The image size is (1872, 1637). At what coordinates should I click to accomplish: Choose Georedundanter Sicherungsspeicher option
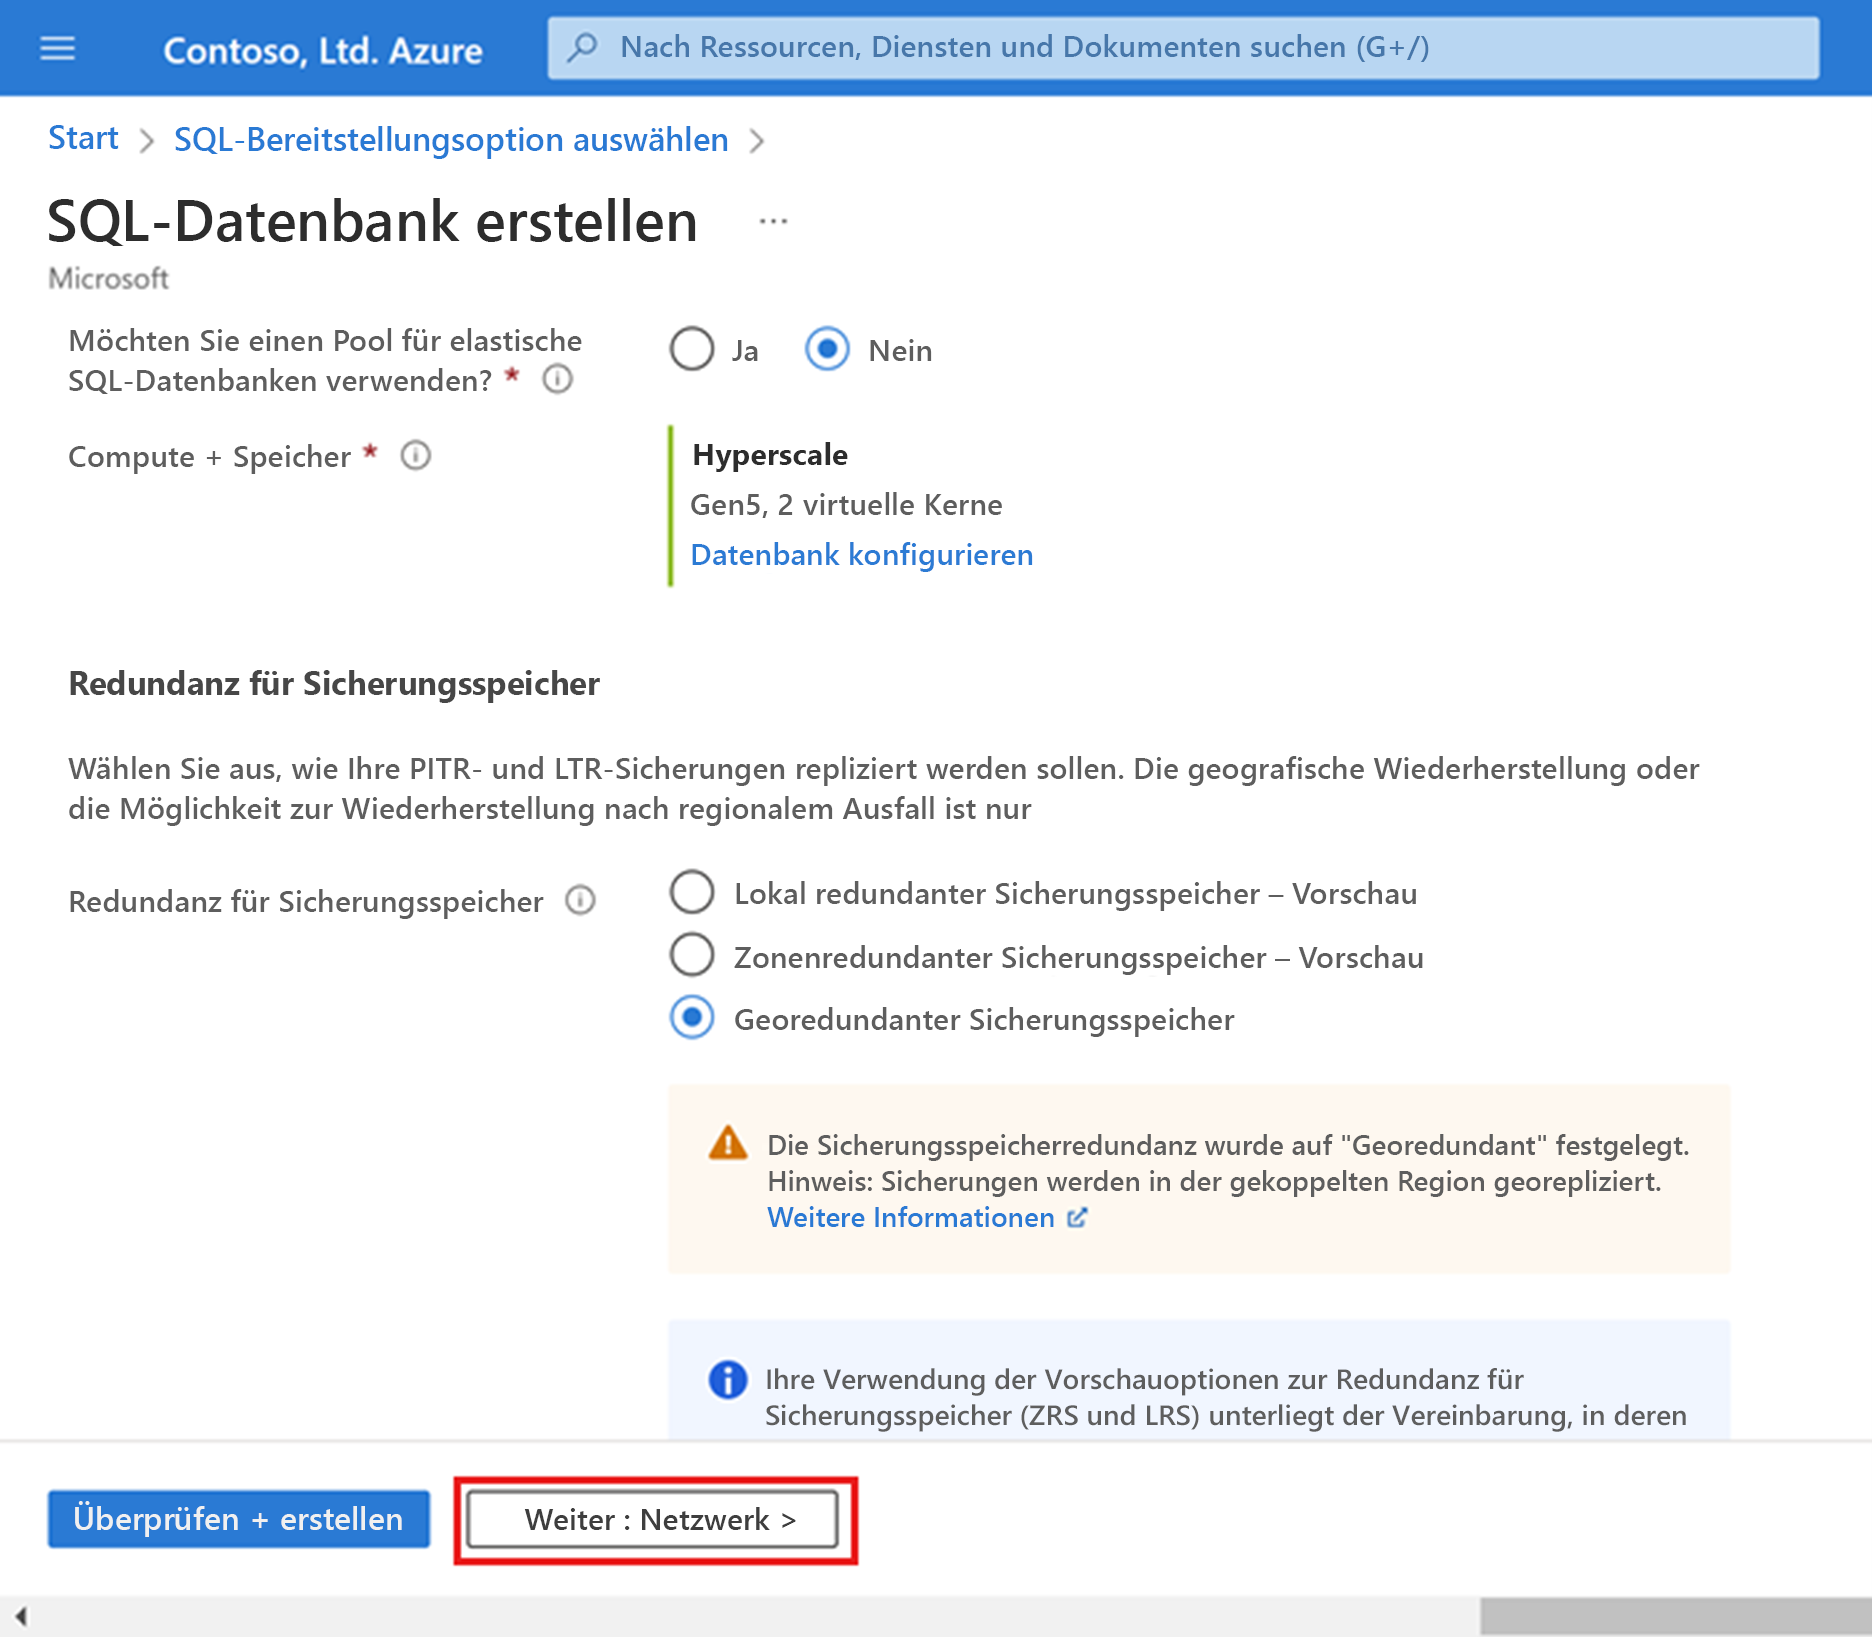(x=692, y=1018)
